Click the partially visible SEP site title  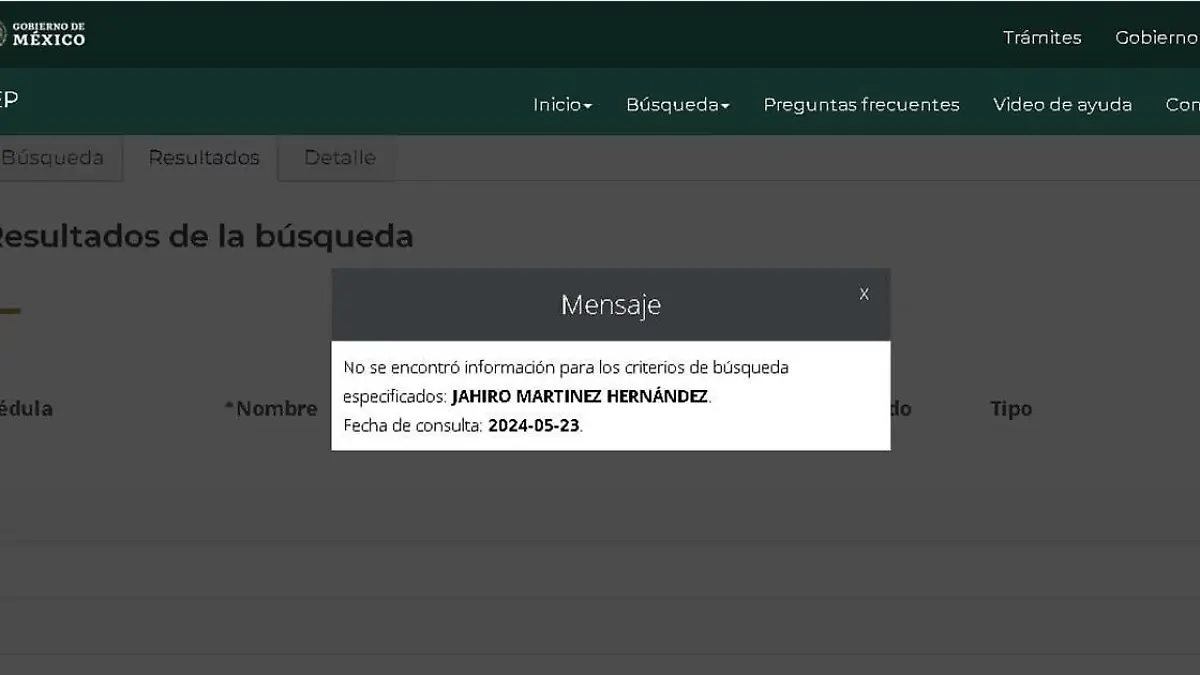tap(8, 100)
